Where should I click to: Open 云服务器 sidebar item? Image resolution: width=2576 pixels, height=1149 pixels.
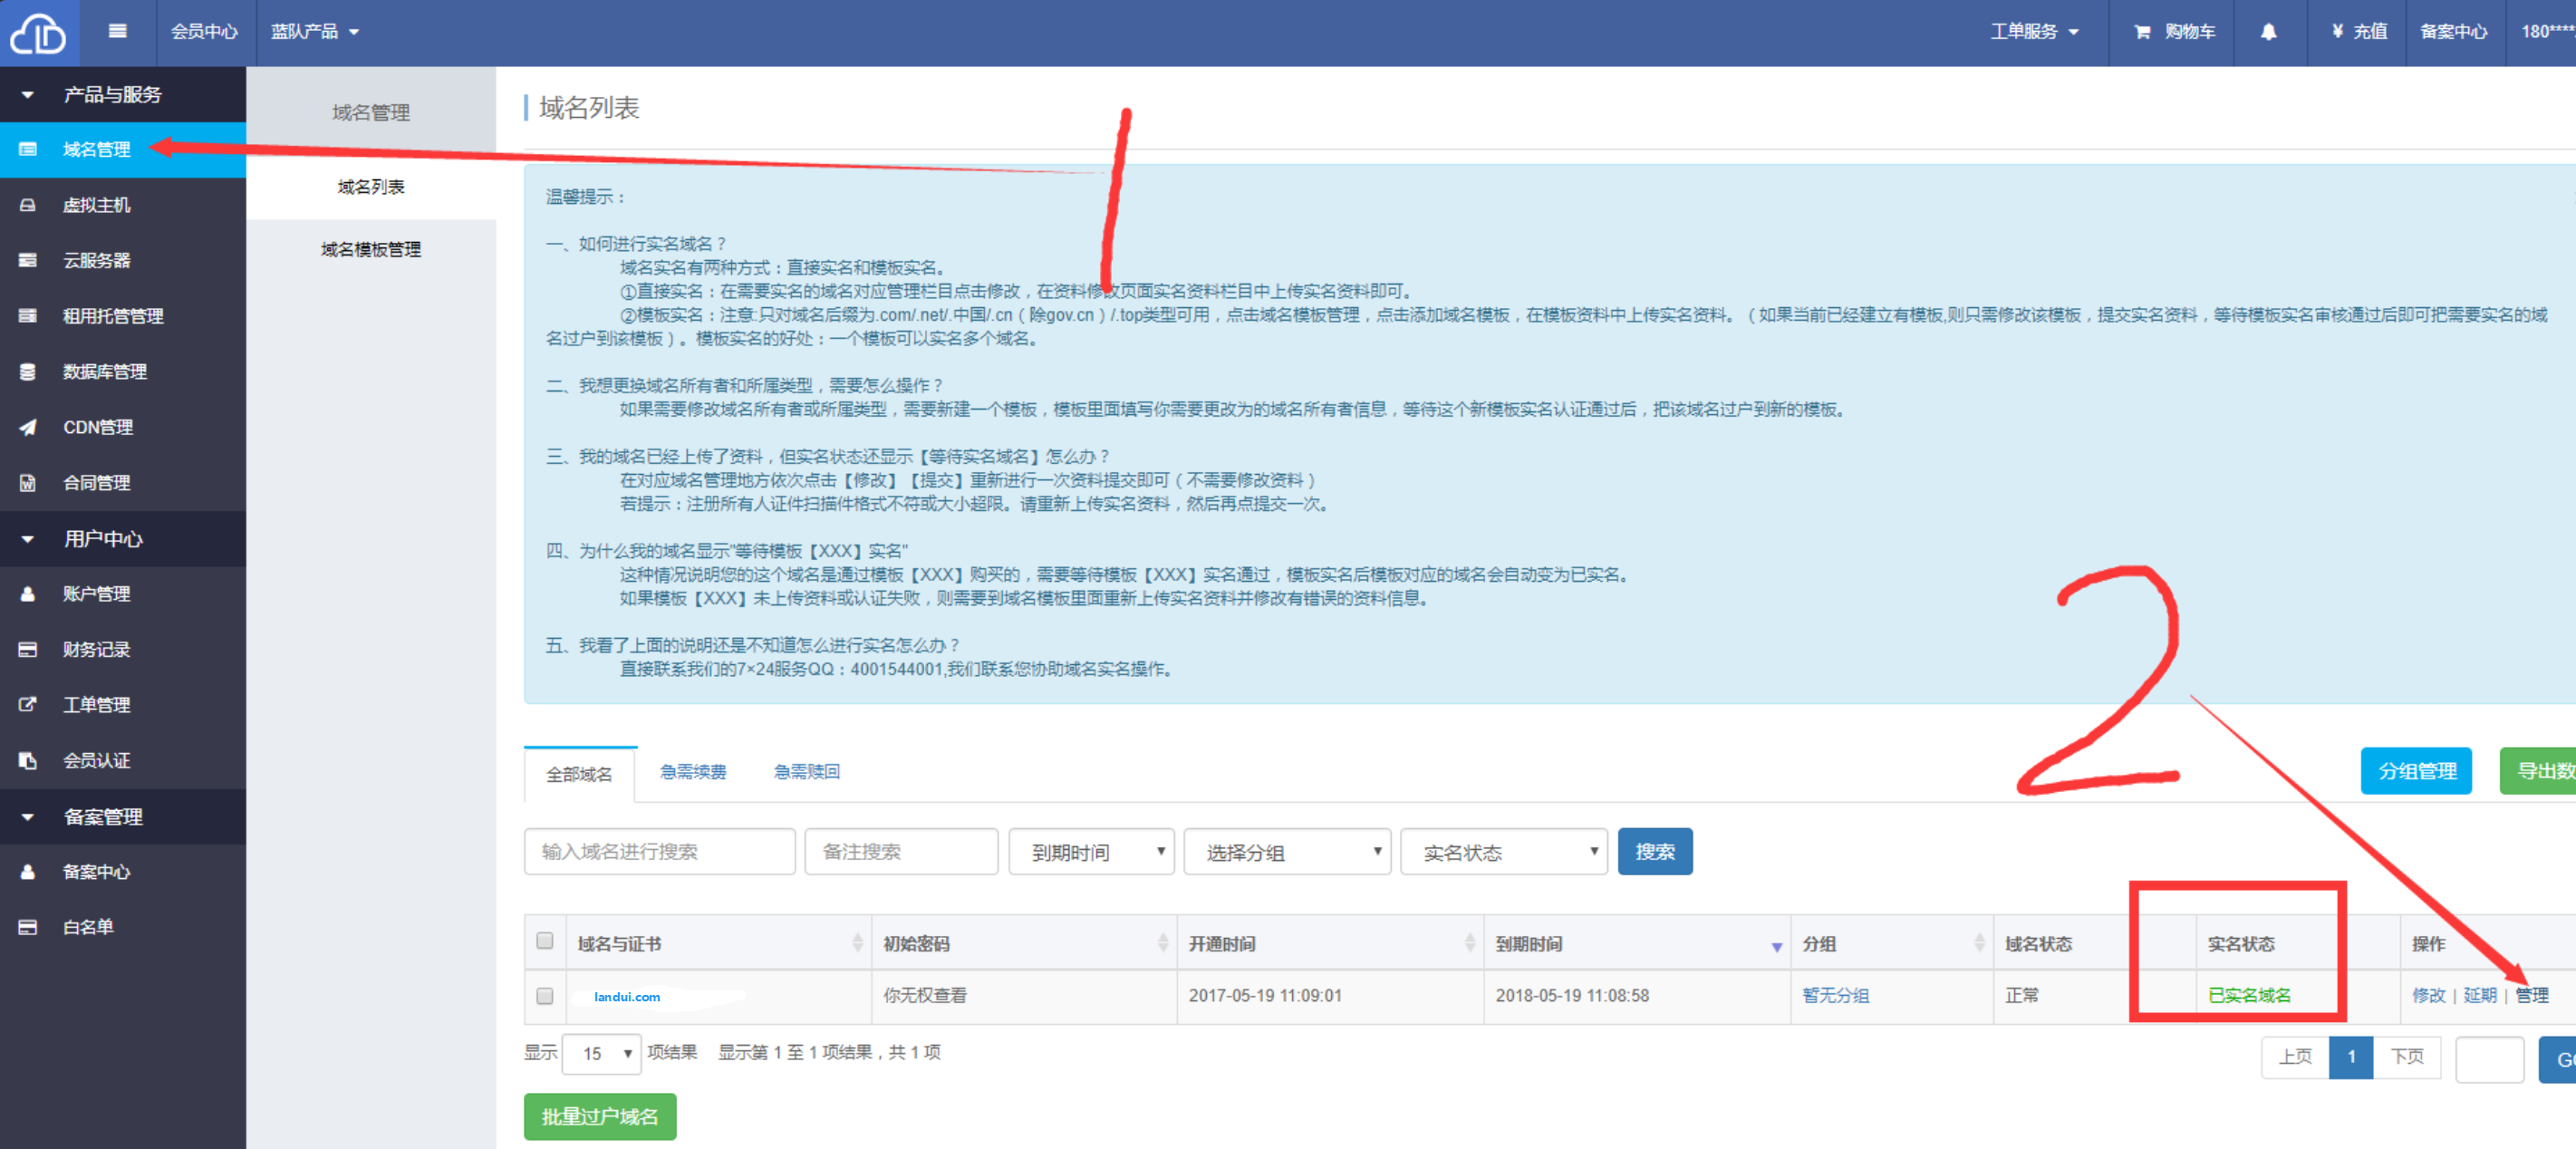pos(96,260)
